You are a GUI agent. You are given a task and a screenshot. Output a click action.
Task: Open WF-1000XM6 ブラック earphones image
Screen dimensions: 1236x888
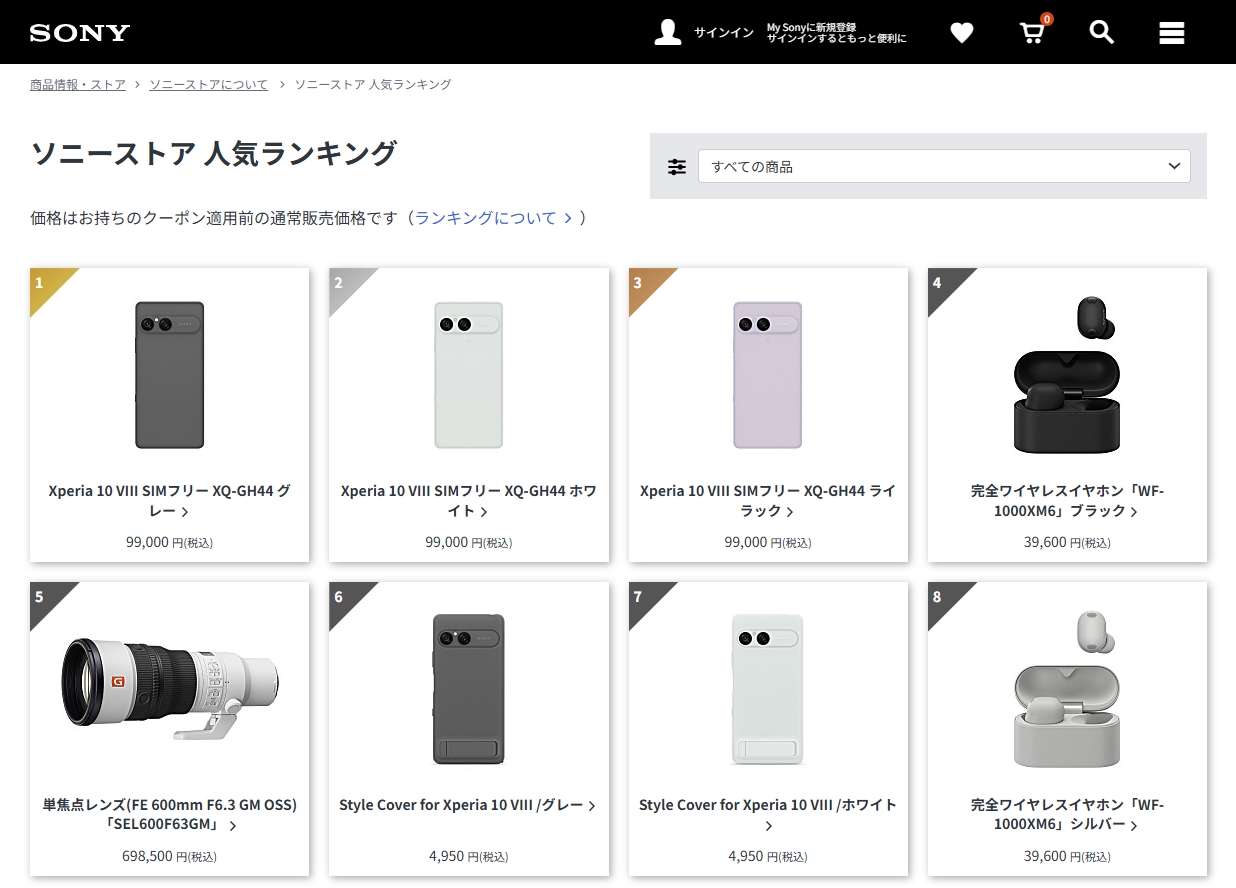point(1067,375)
